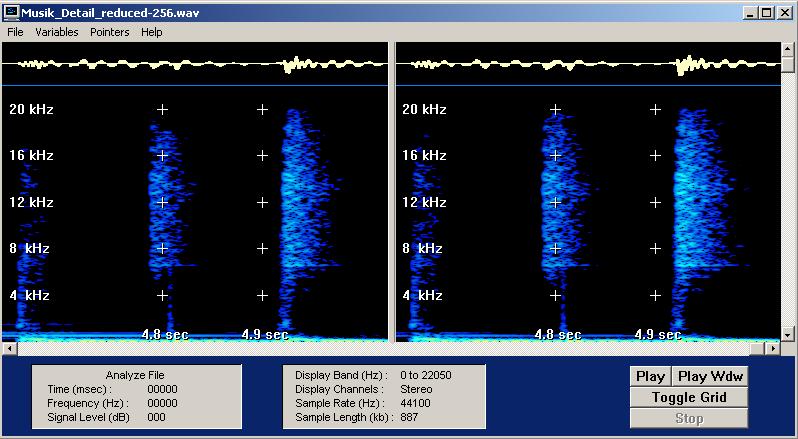
Task: Close the spectrogram window
Action: coord(785,13)
